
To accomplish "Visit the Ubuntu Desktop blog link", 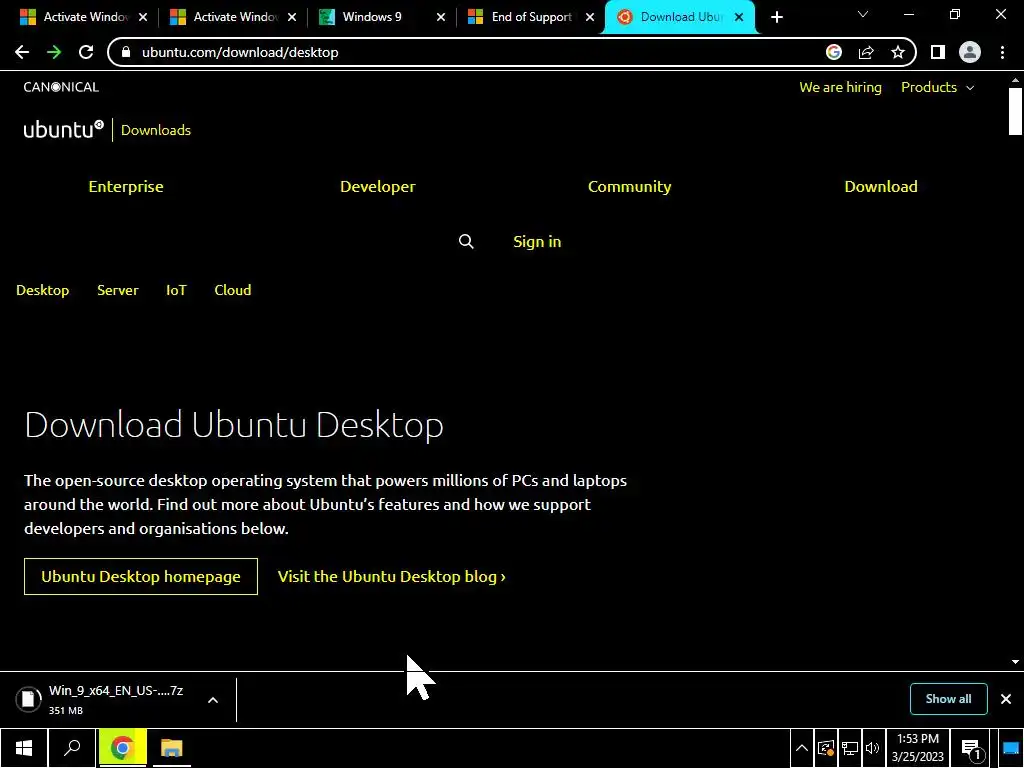I will [391, 576].
